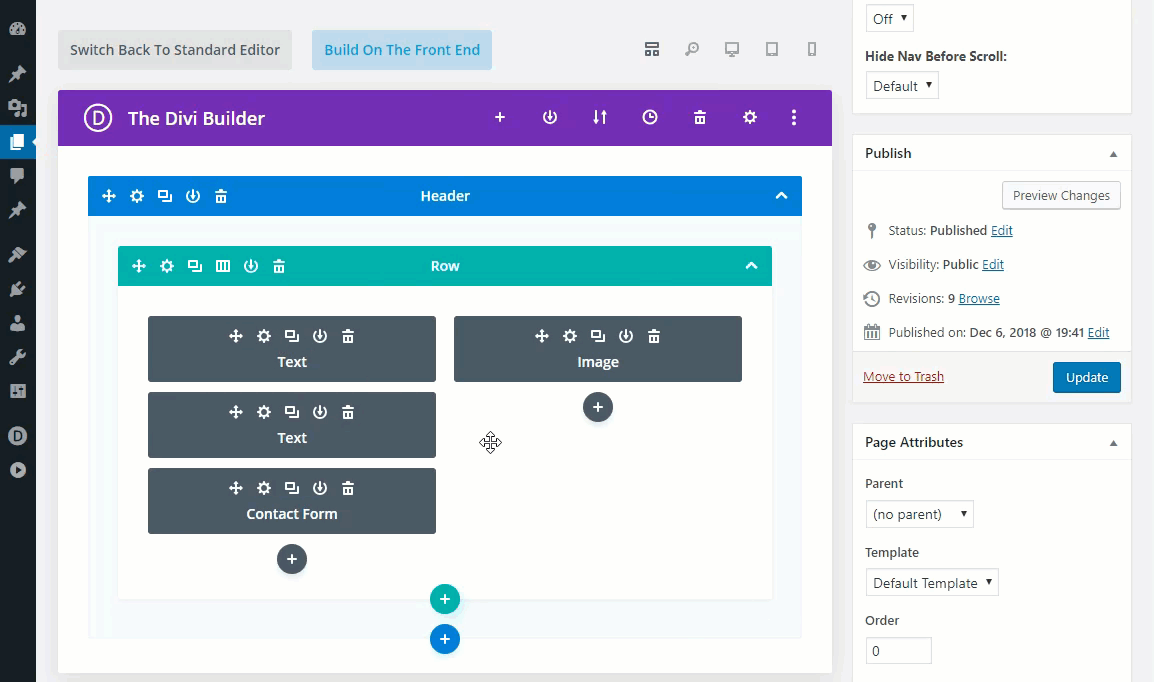
Task: Open Header section settings gear
Action: 137,196
